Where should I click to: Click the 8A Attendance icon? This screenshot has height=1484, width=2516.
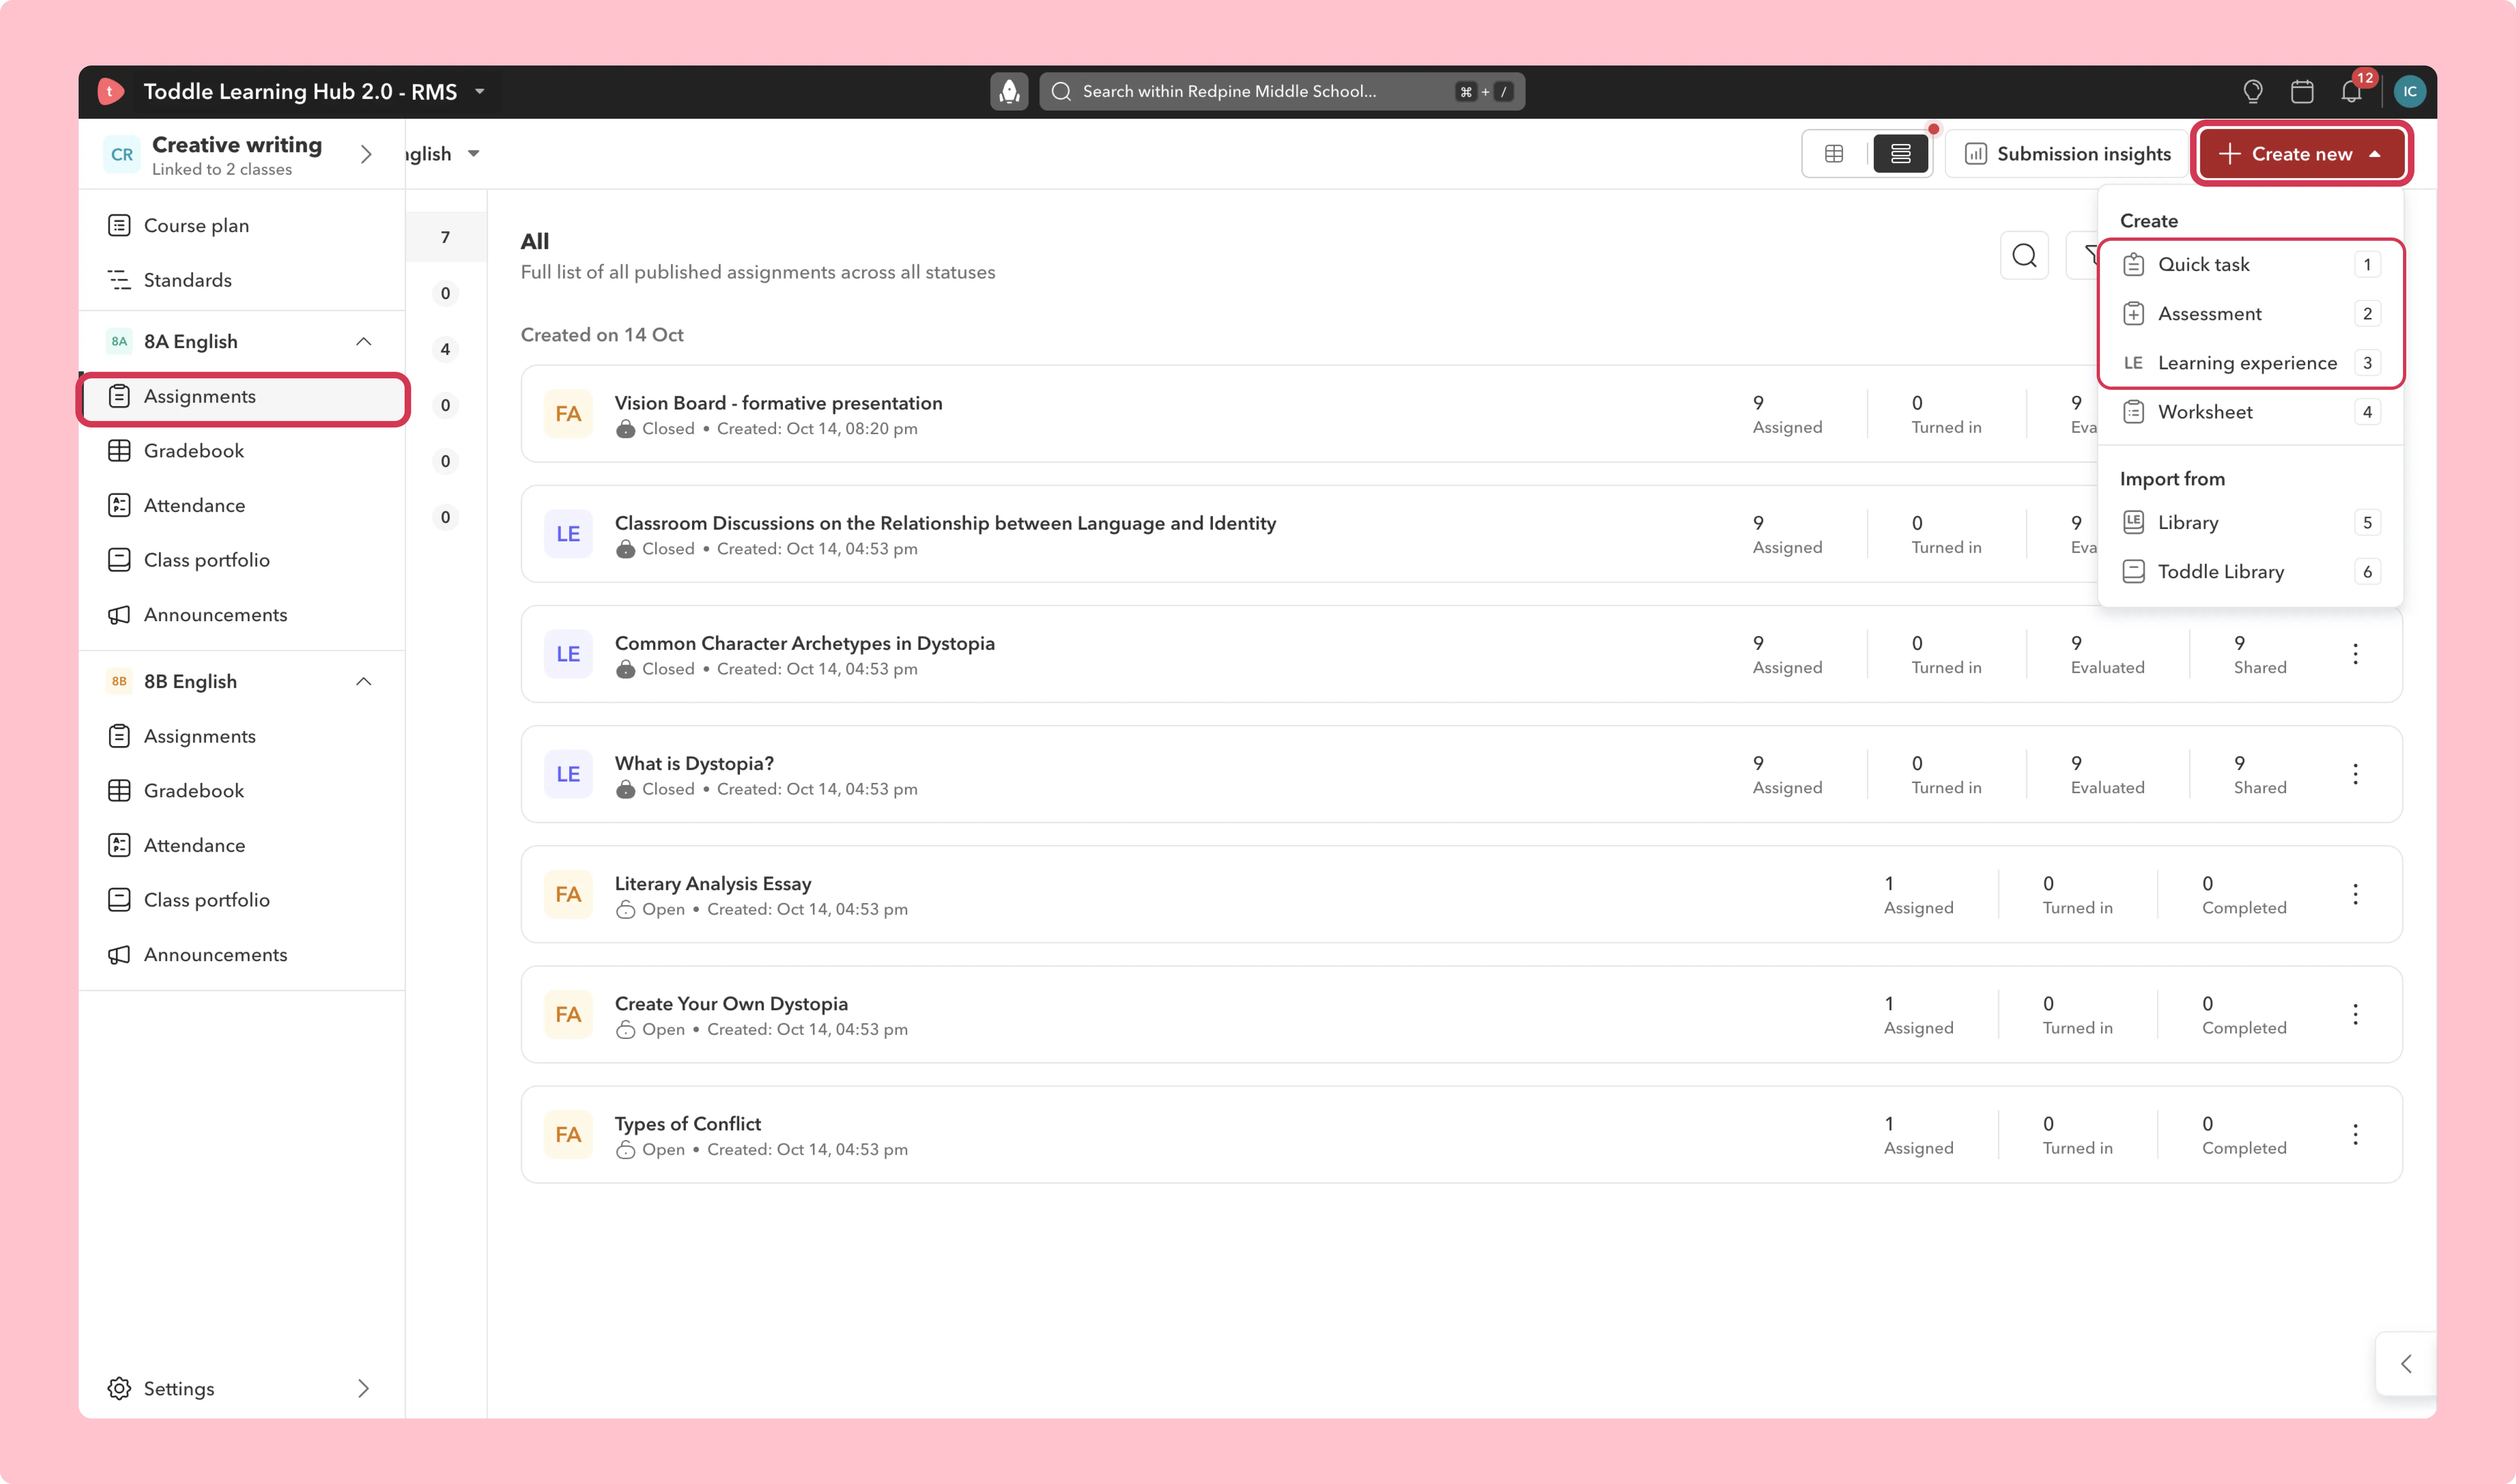pyautogui.click(x=119, y=505)
